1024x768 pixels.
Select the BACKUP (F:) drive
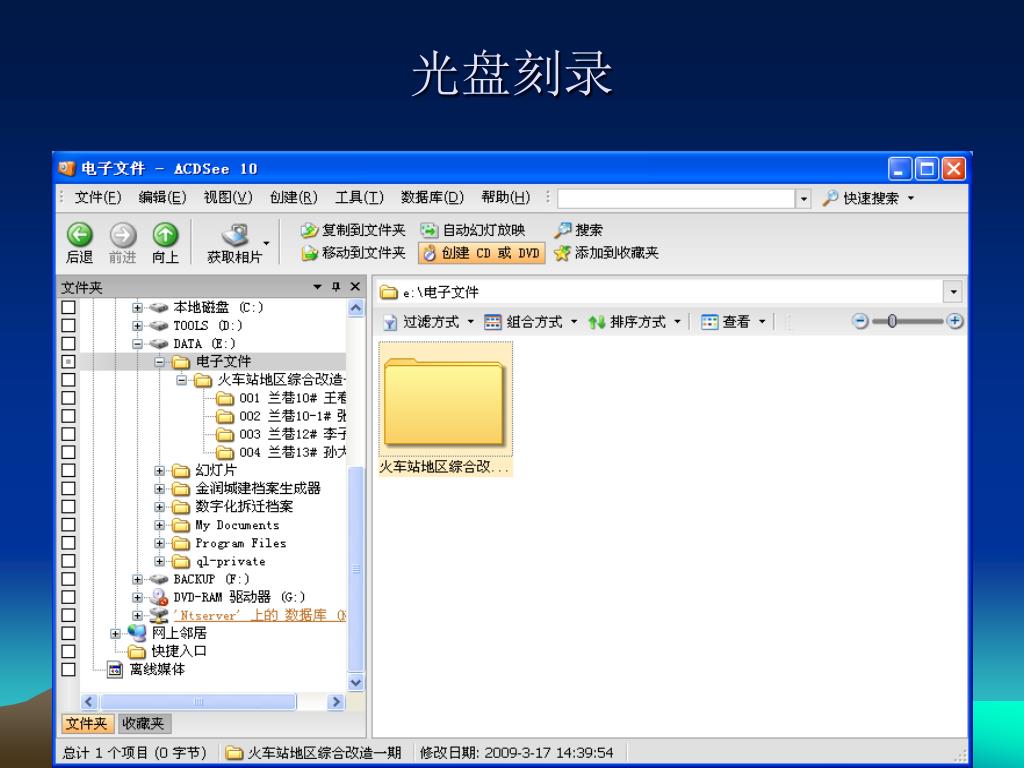(211, 579)
